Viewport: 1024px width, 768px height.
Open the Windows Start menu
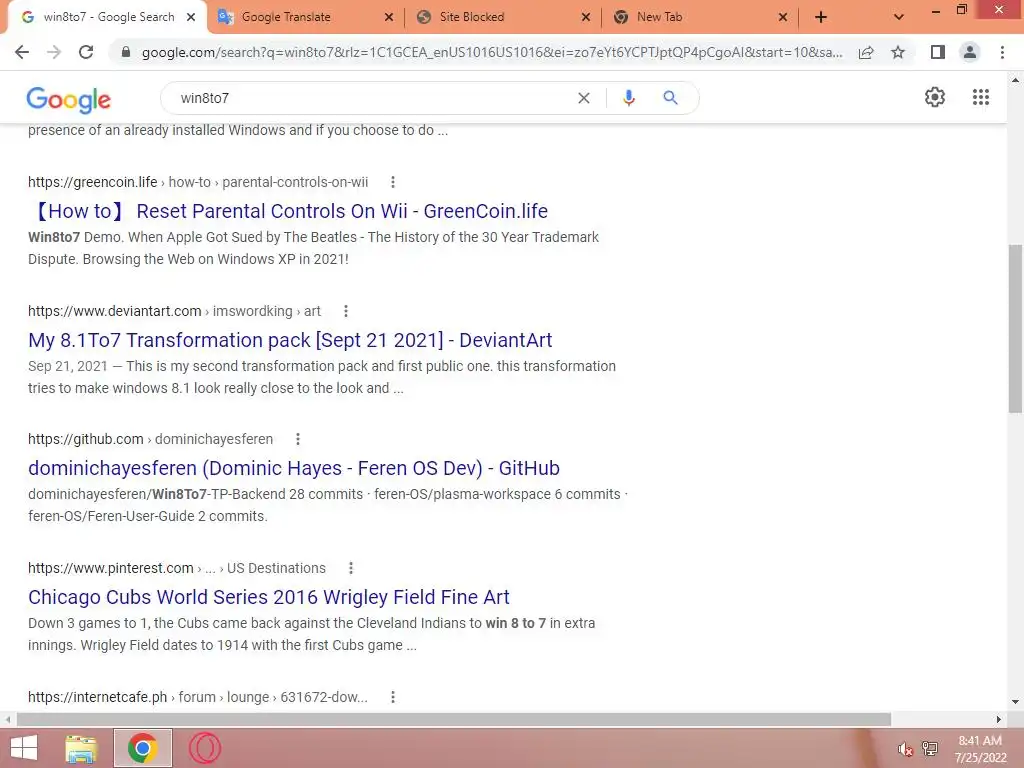[x=24, y=748]
